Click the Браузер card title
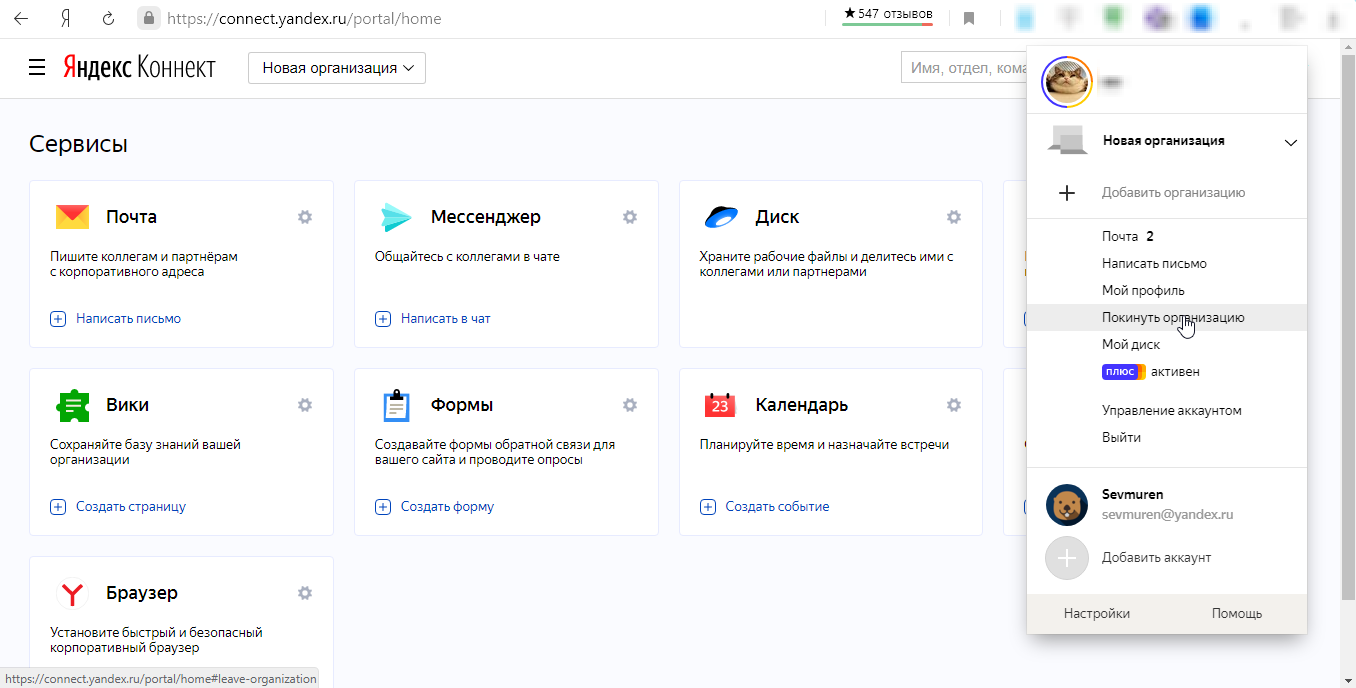The width and height of the screenshot is (1356, 688). 142,593
